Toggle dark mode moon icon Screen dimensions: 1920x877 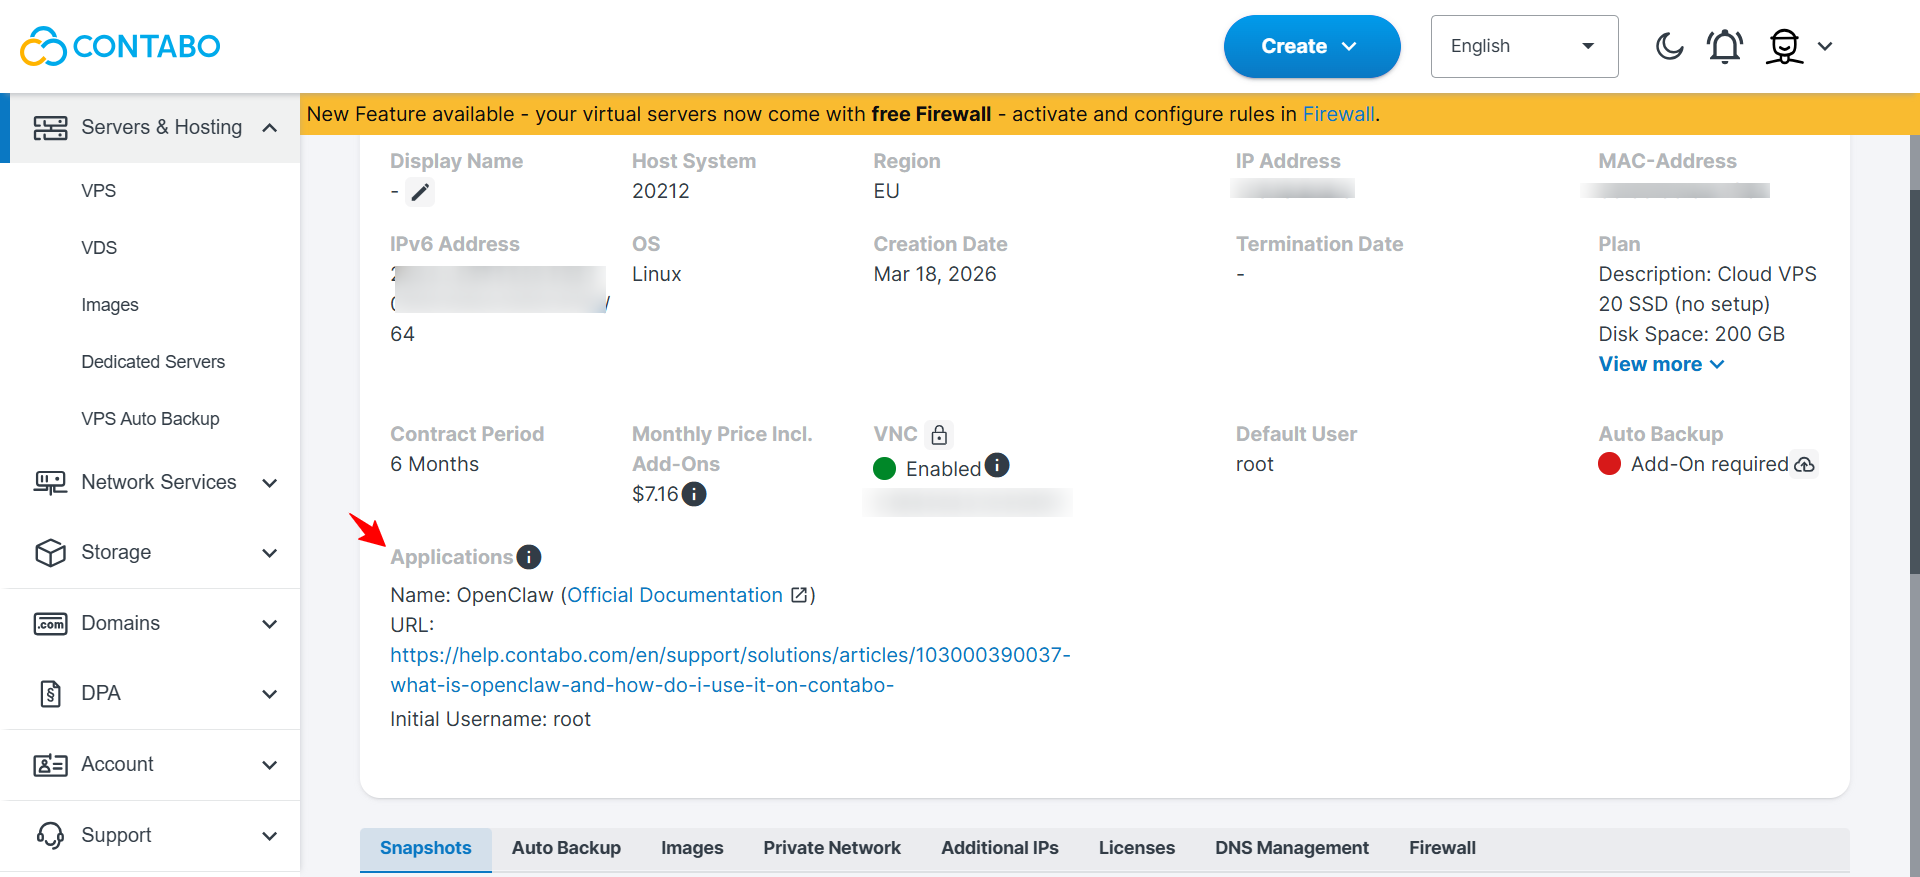[1669, 46]
